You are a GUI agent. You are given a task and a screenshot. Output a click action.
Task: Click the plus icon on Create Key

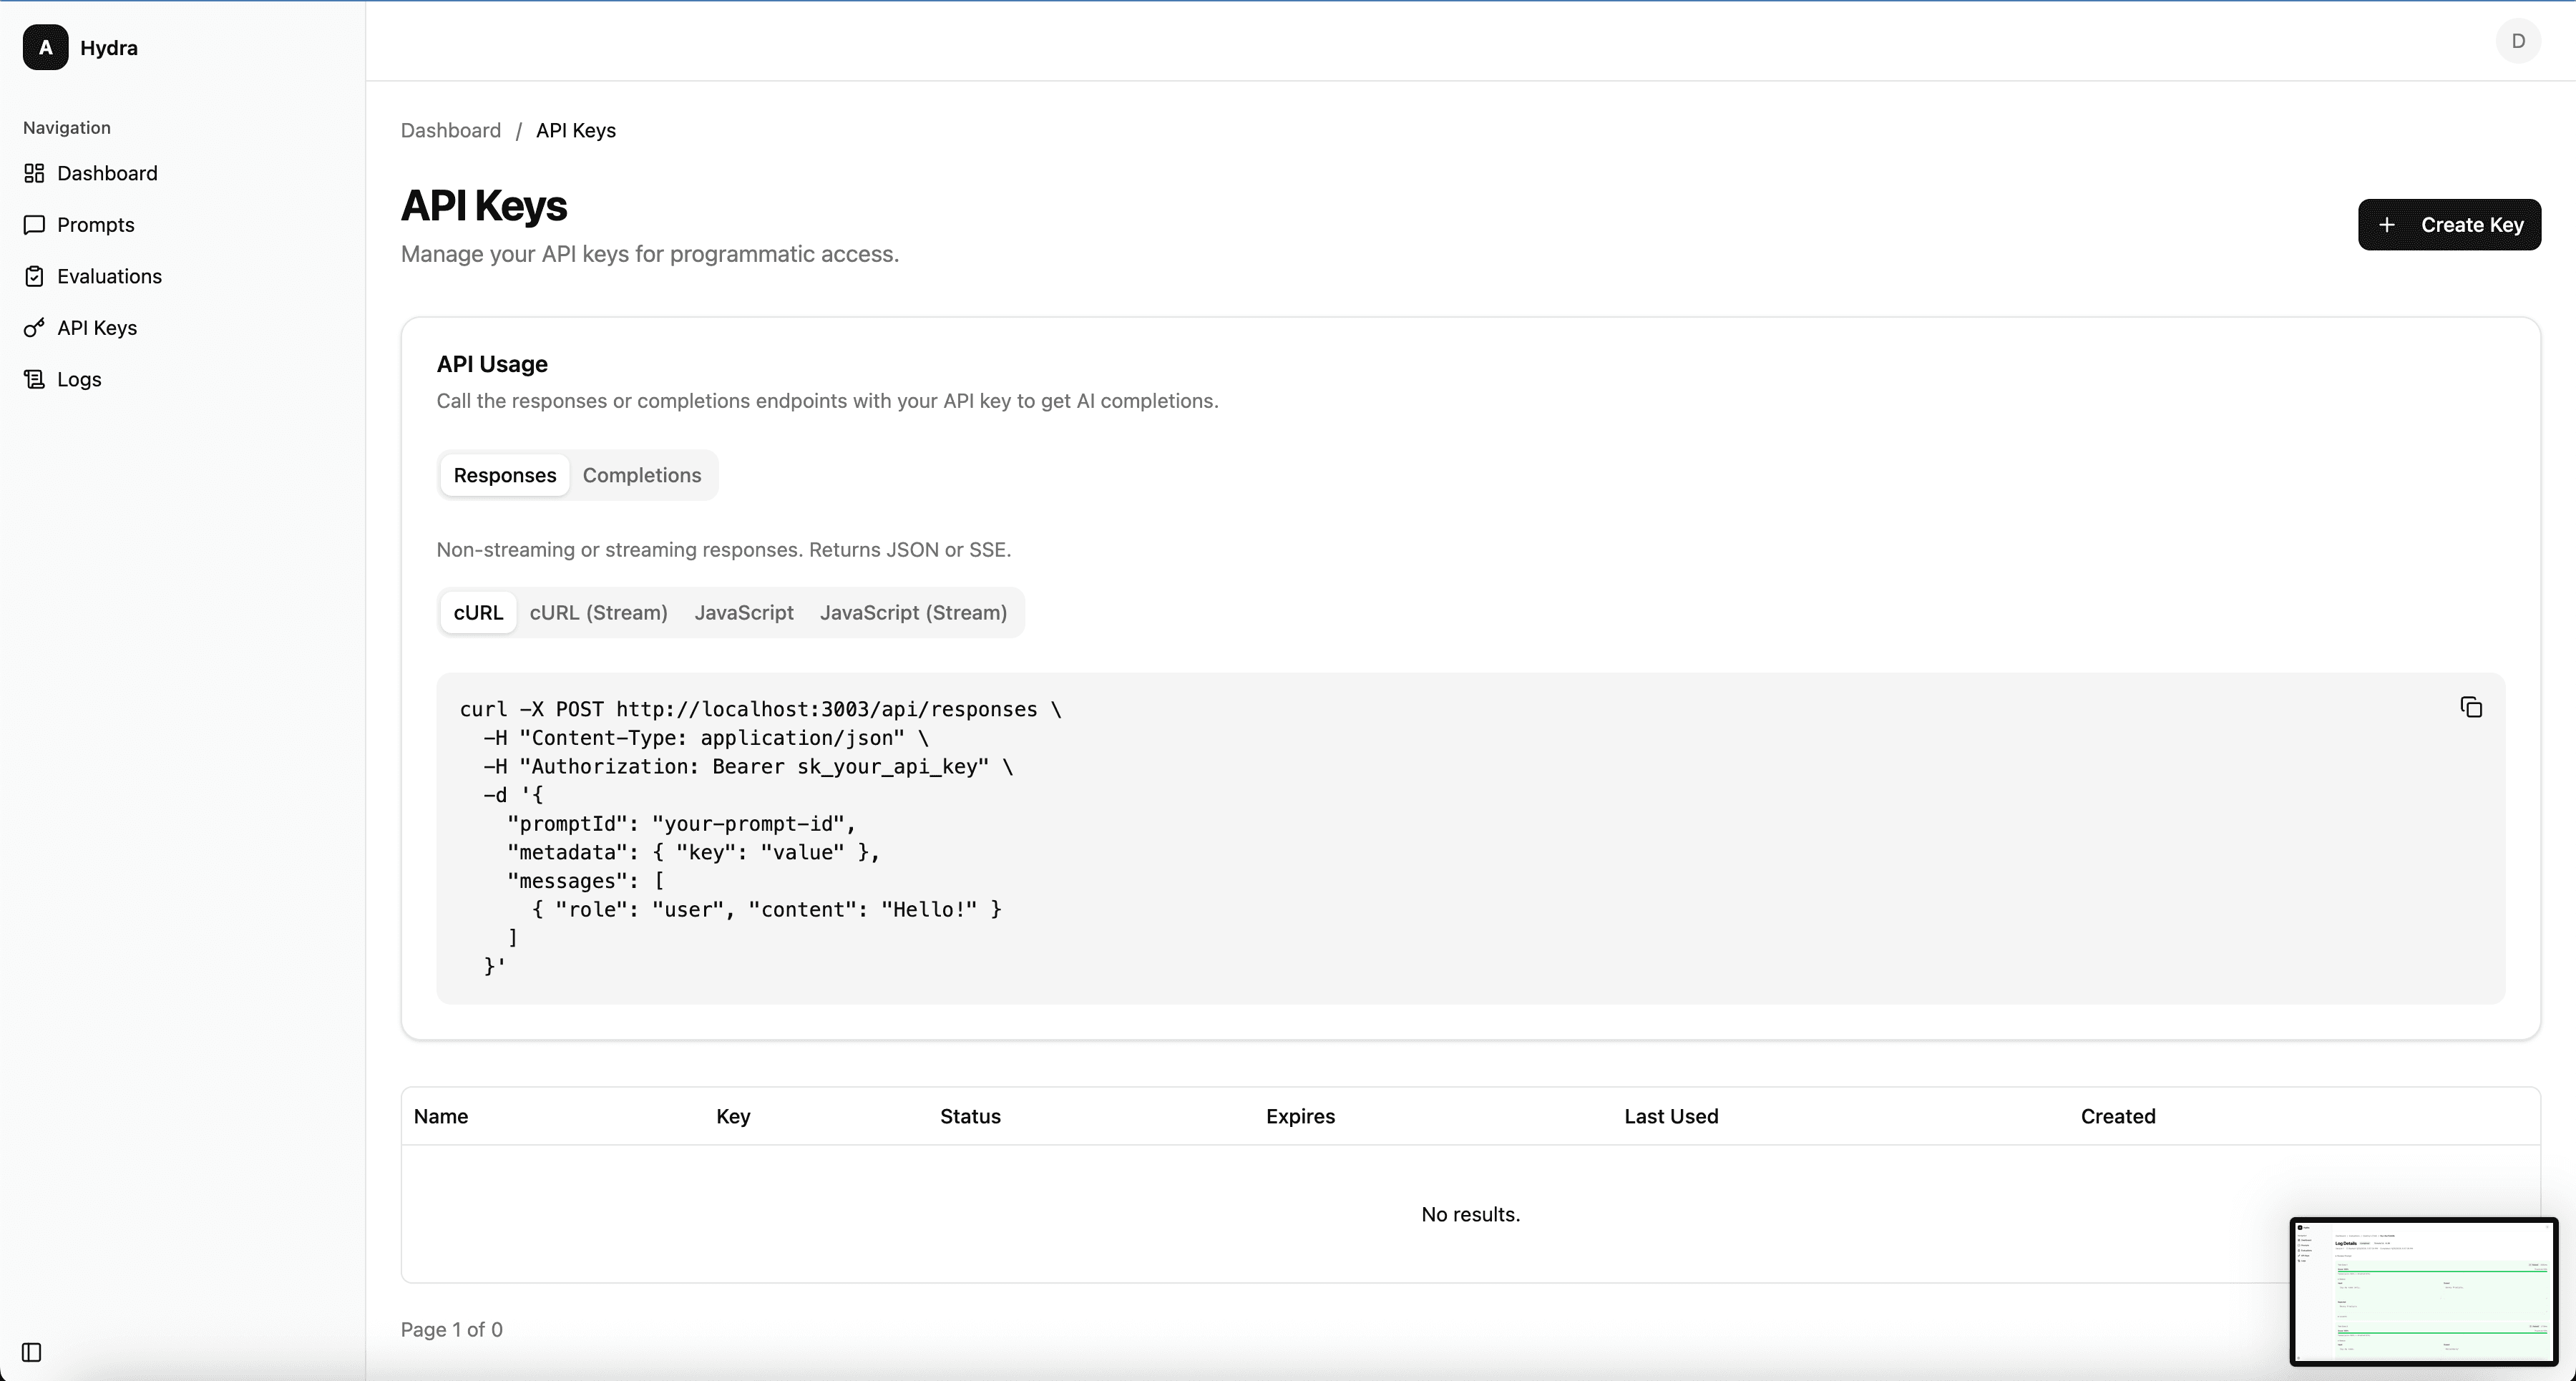(x=2387, y=225)
